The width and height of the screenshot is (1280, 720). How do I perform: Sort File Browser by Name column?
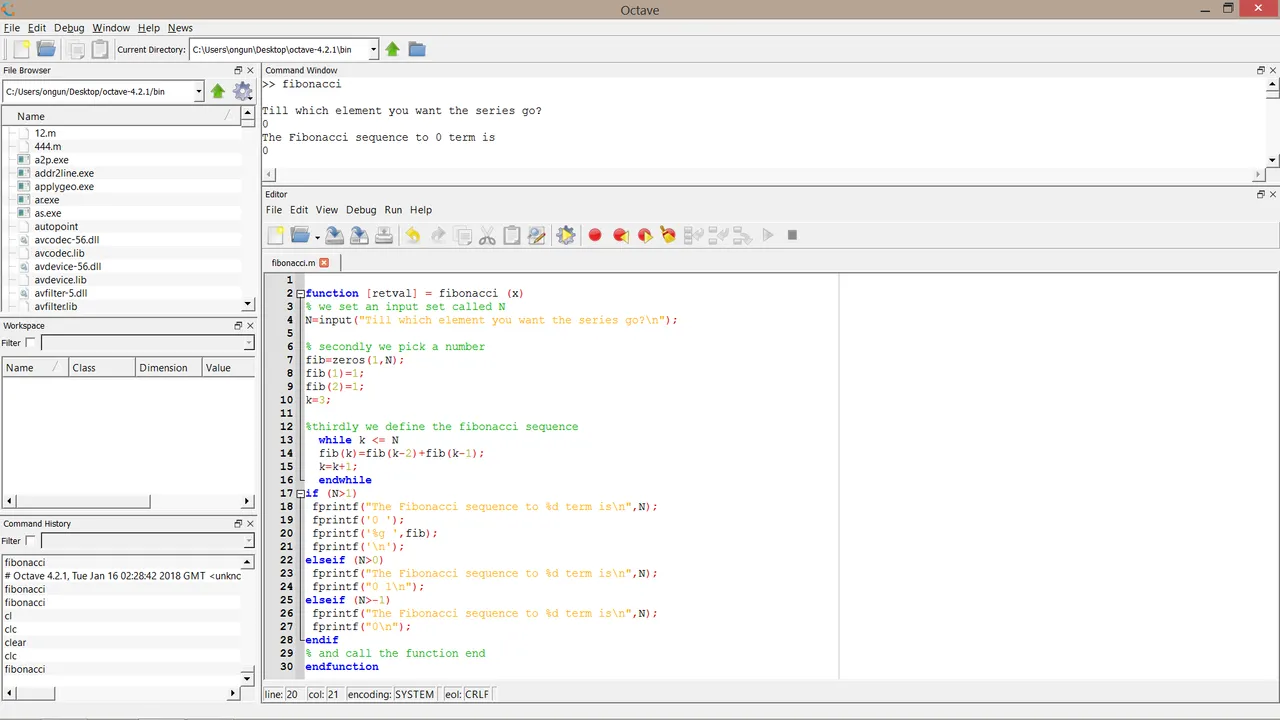click(x=120, y=116)
